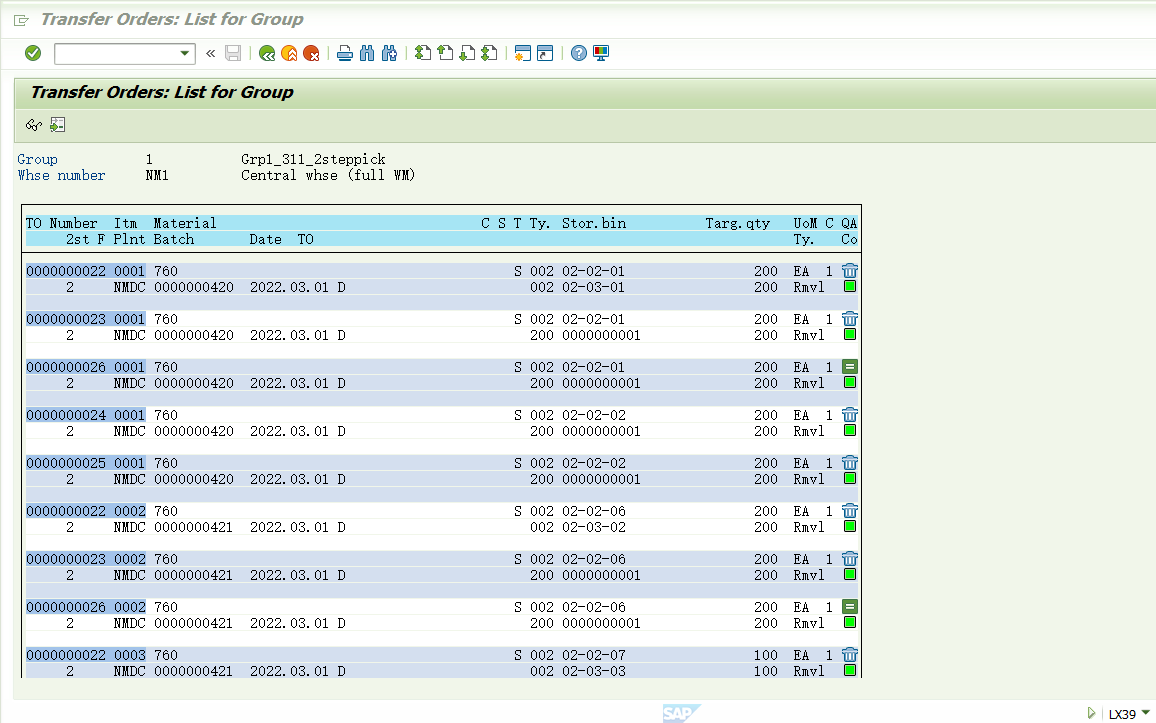Viewport: 1156px width, 723px height.
Task: Click storage bin 02-02-07
Action: 593,654
